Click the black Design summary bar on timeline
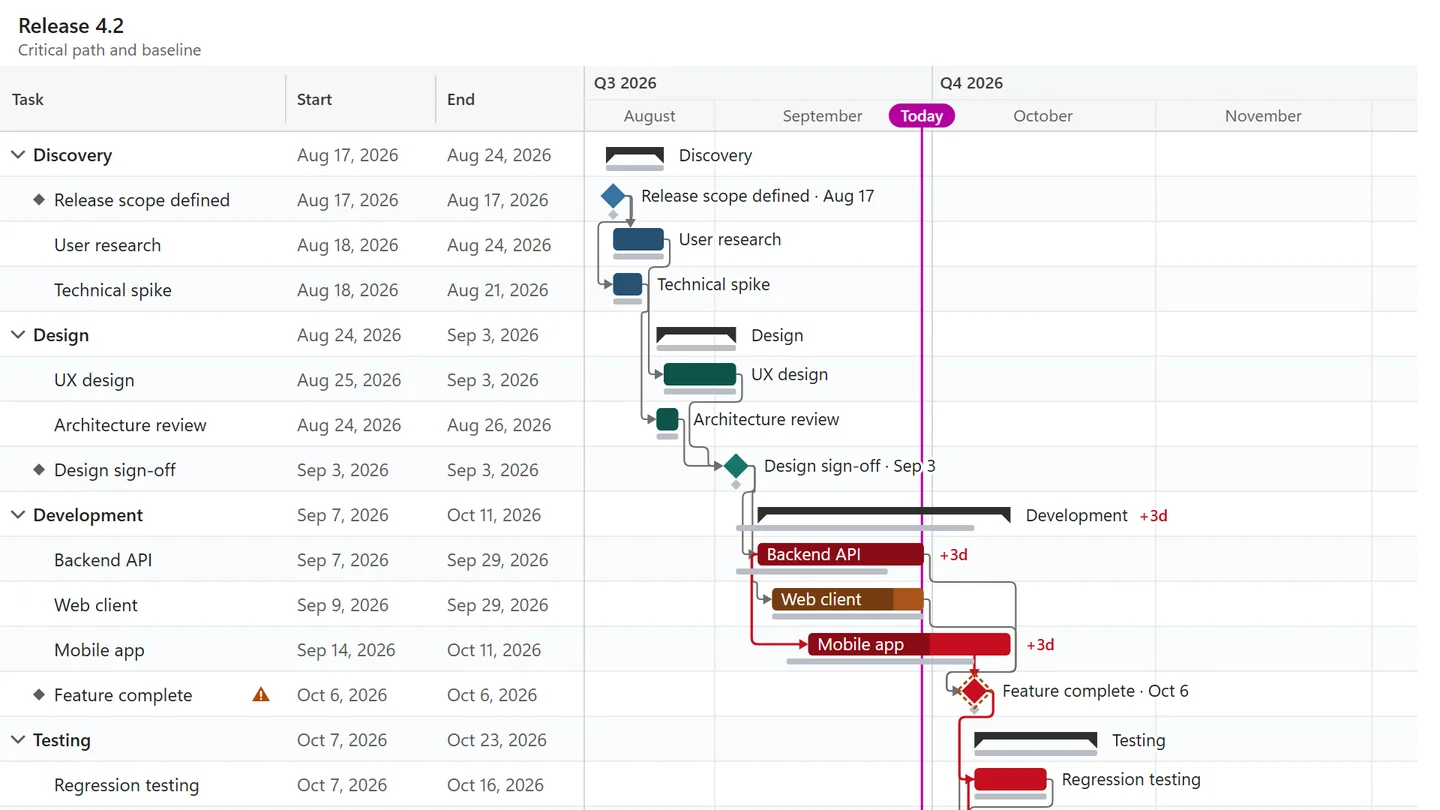The height and width of the screenshot is (810, 1440). pyautogui.click(x=696, y=335)
